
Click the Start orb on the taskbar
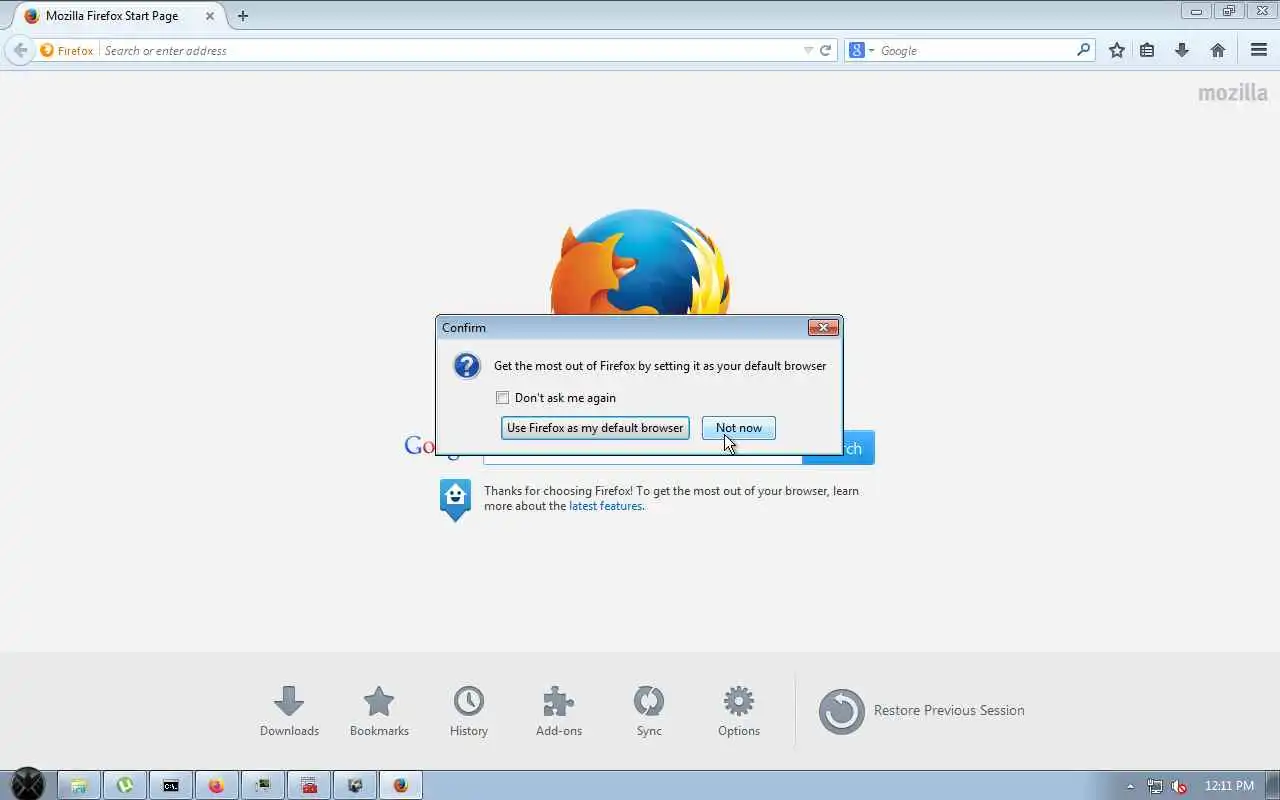coord(27,785)
